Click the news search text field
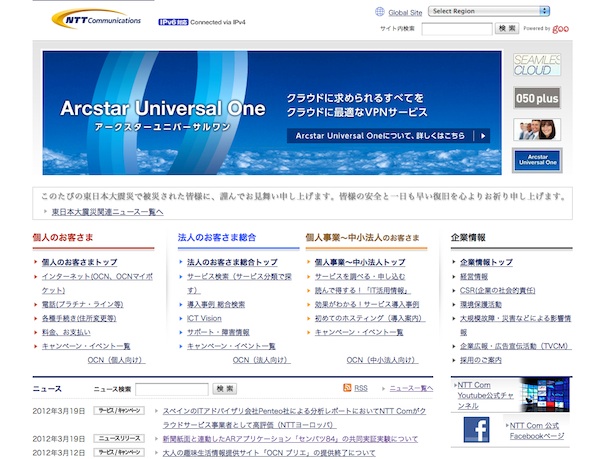Screen dimensions: 600x459 tap(171, 388)
